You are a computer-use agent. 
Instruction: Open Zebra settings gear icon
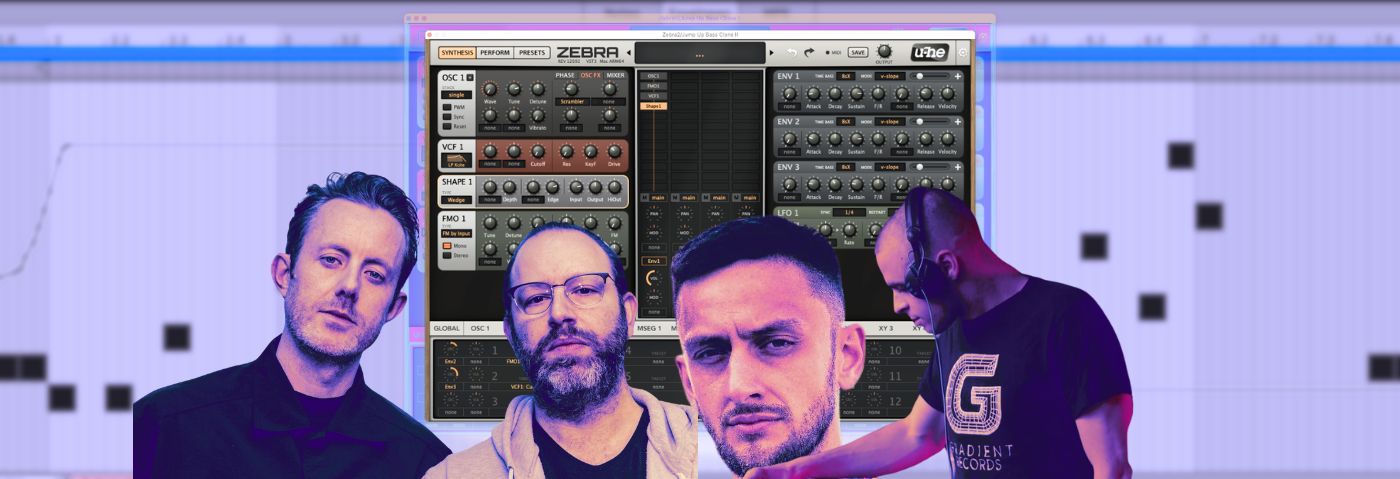pyautogui.click(x=963, y=52)
